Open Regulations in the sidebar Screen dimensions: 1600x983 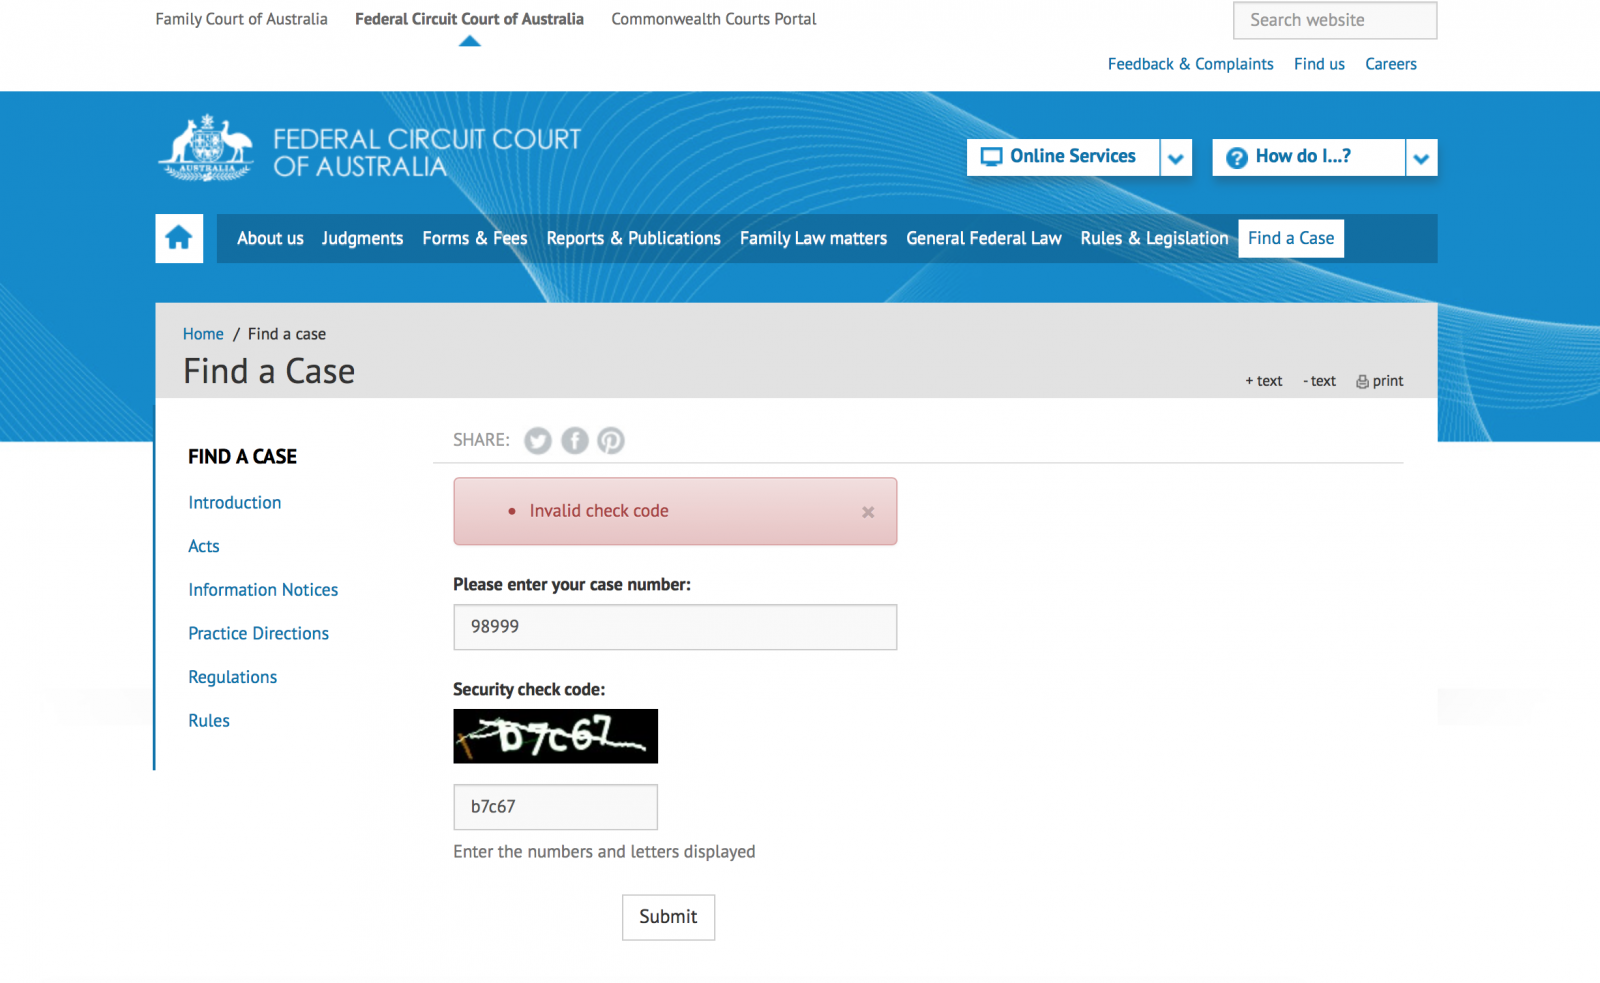tap(232, 677)
